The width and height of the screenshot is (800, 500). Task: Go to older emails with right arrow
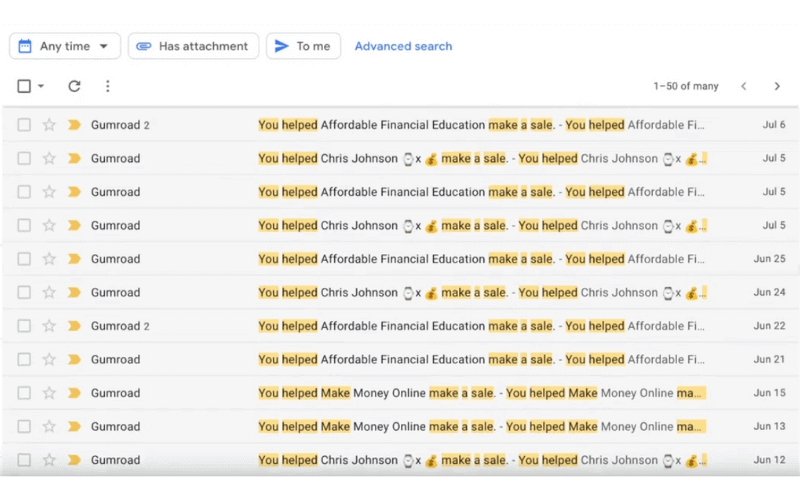pyautogui.click(x=777, y=86)
